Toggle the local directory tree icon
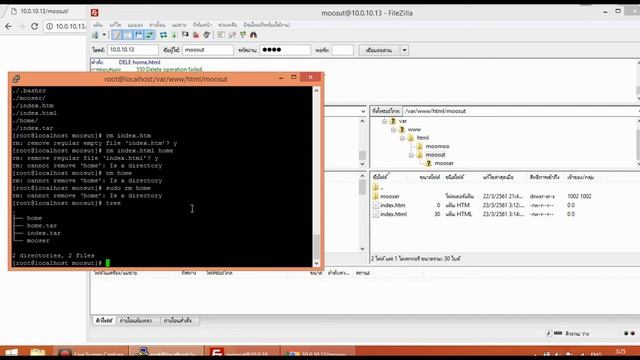The height and width of the screenshot is (360, 640). pos(128,35)
